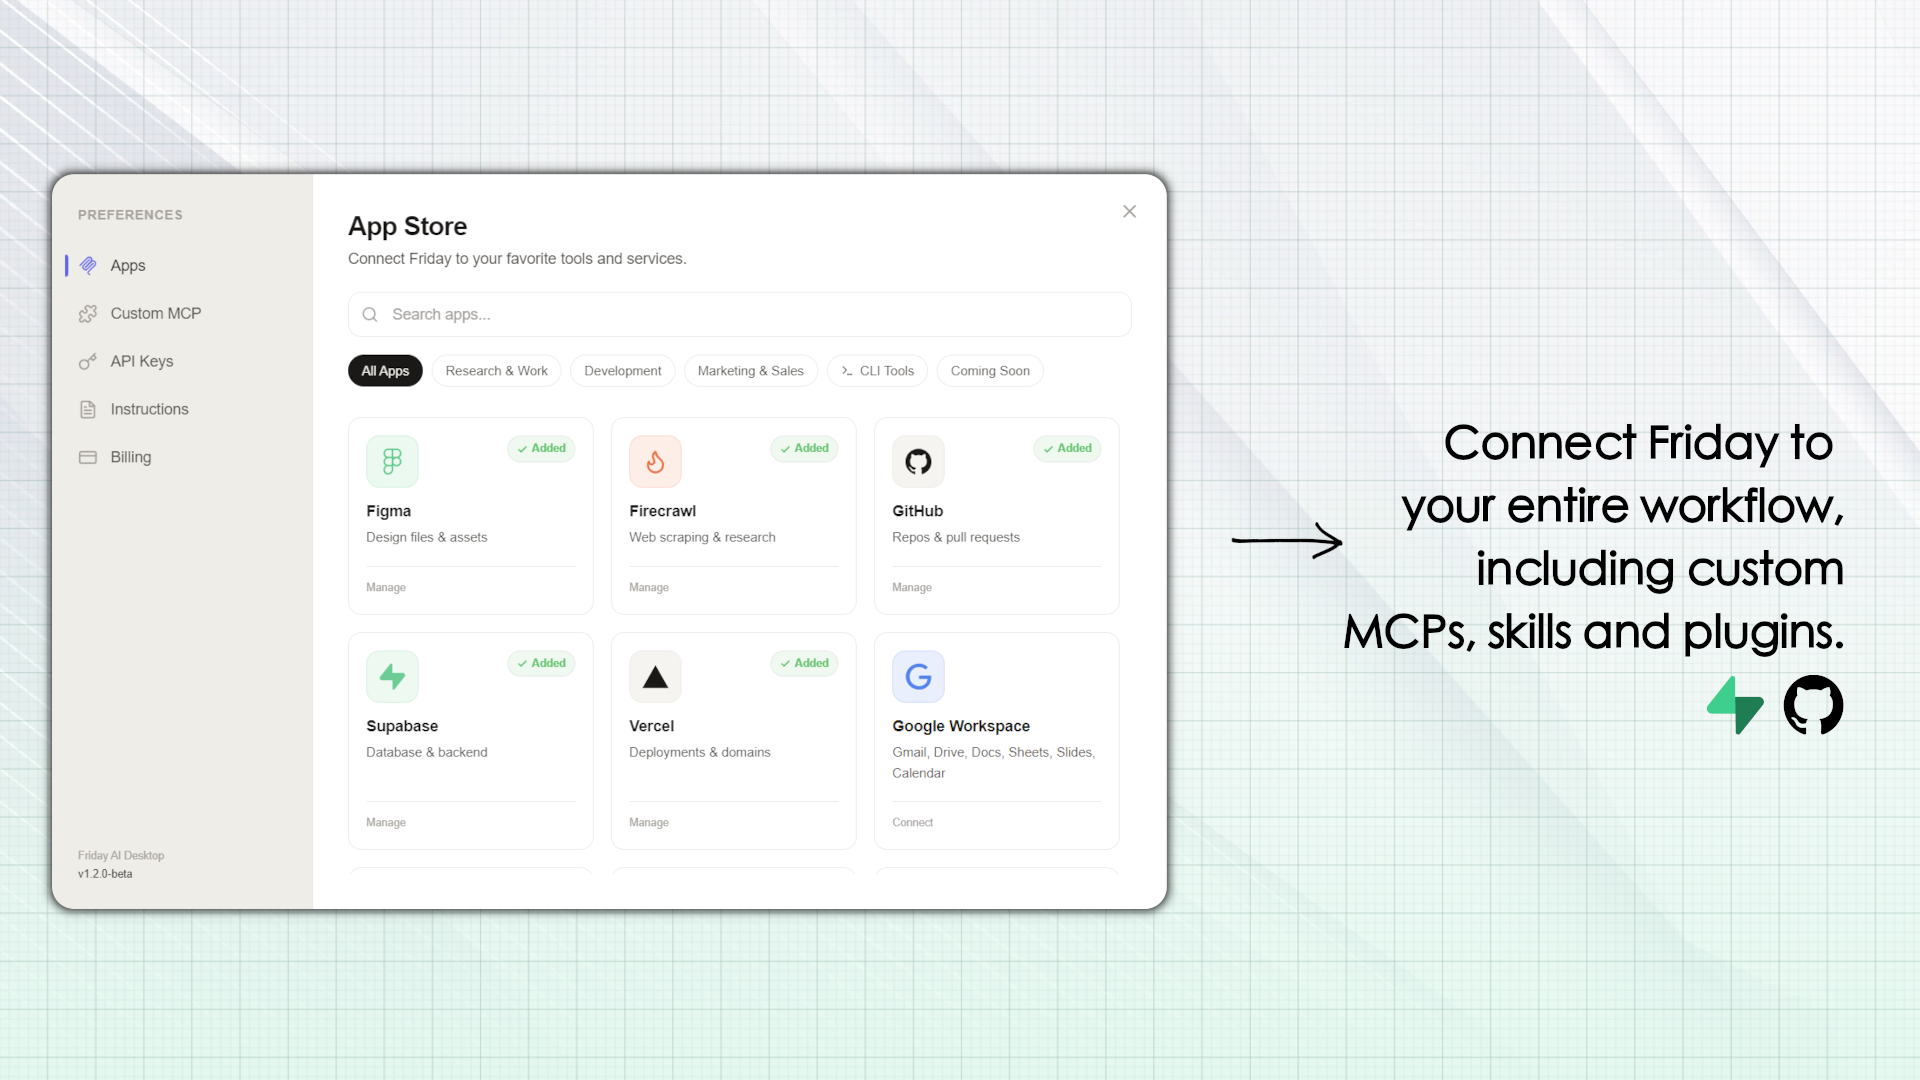Close the App Store dialog
The image size is (1920, 1080).
click(x=1129, y=211)
